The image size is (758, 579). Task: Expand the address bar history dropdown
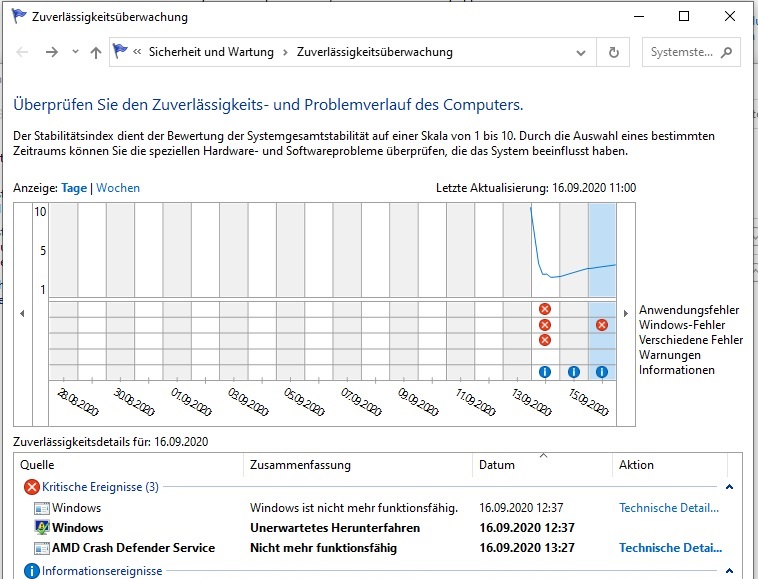tap(581, 52)
